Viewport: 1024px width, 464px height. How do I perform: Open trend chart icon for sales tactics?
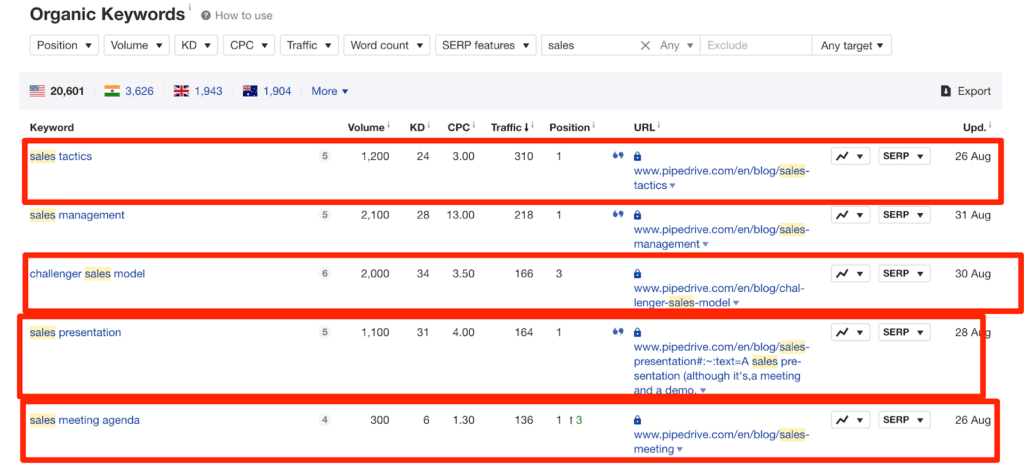coord(850,156)
